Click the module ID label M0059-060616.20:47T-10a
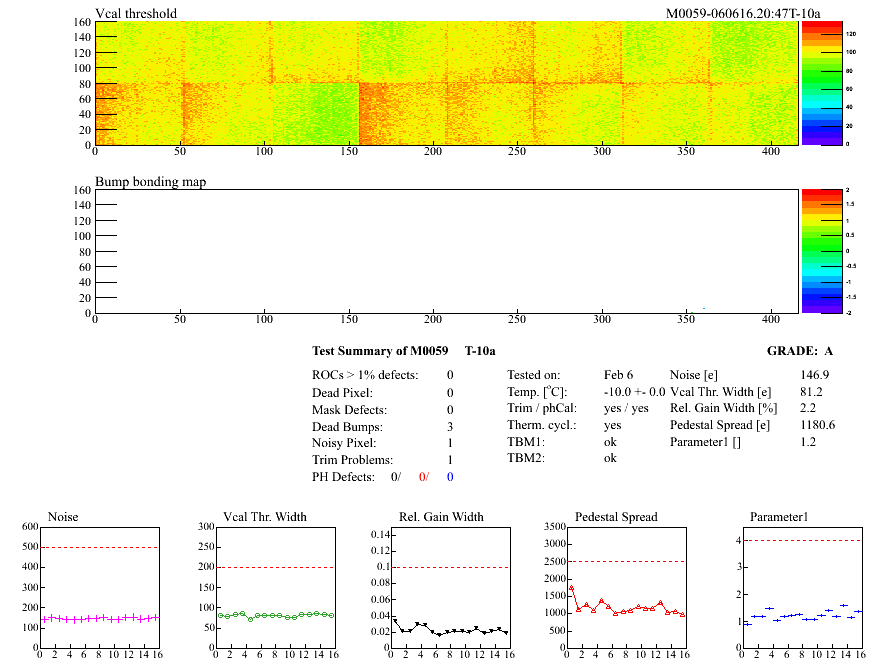 (742, 14)
